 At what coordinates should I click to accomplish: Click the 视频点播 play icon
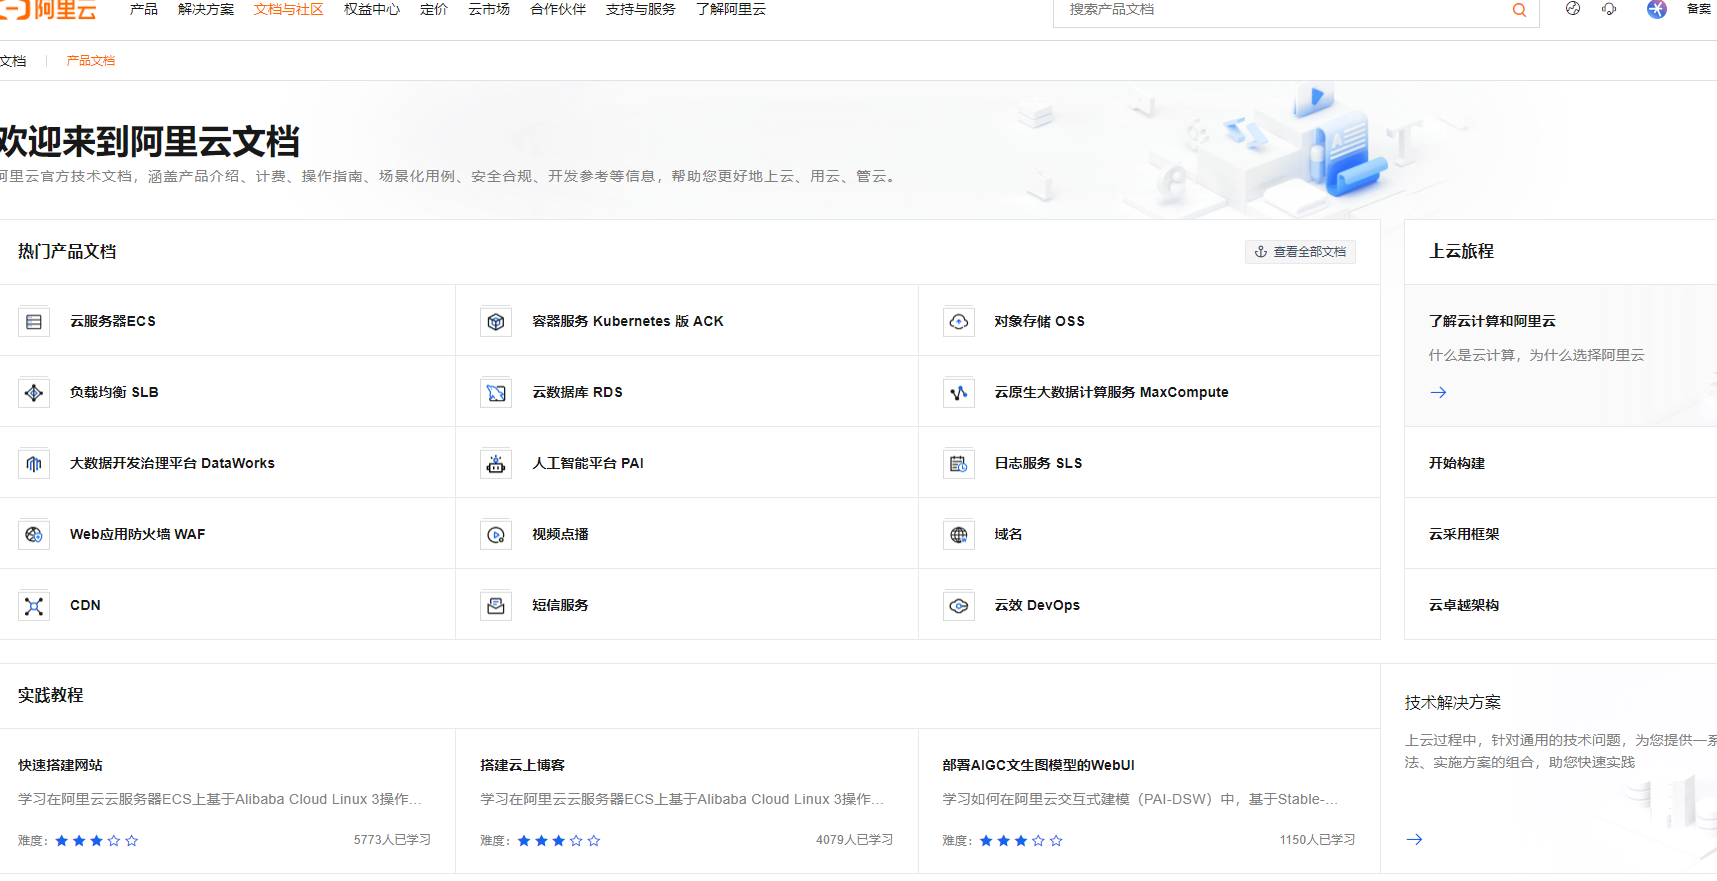[x=496, y=534]
